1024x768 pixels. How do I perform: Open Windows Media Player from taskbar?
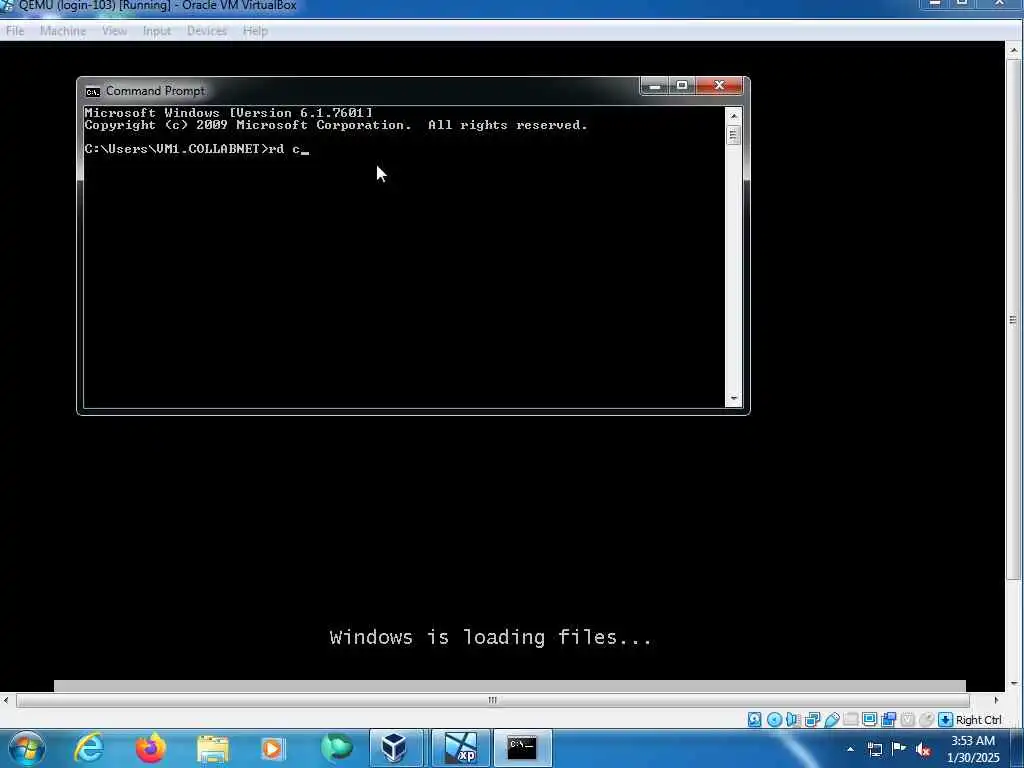pos(272,748)
